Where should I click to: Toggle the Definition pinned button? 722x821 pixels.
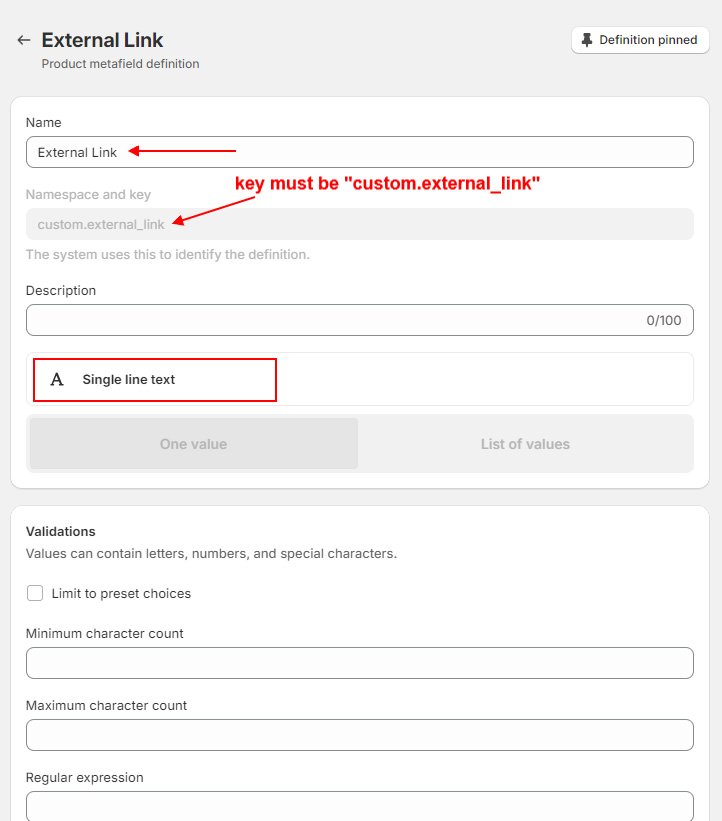point(640,40)
